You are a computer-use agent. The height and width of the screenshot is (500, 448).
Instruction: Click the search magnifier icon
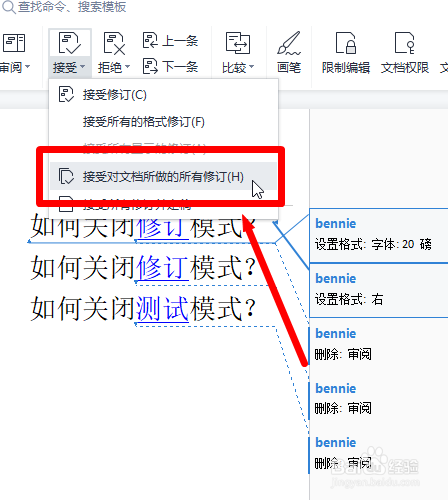(9, 7)
